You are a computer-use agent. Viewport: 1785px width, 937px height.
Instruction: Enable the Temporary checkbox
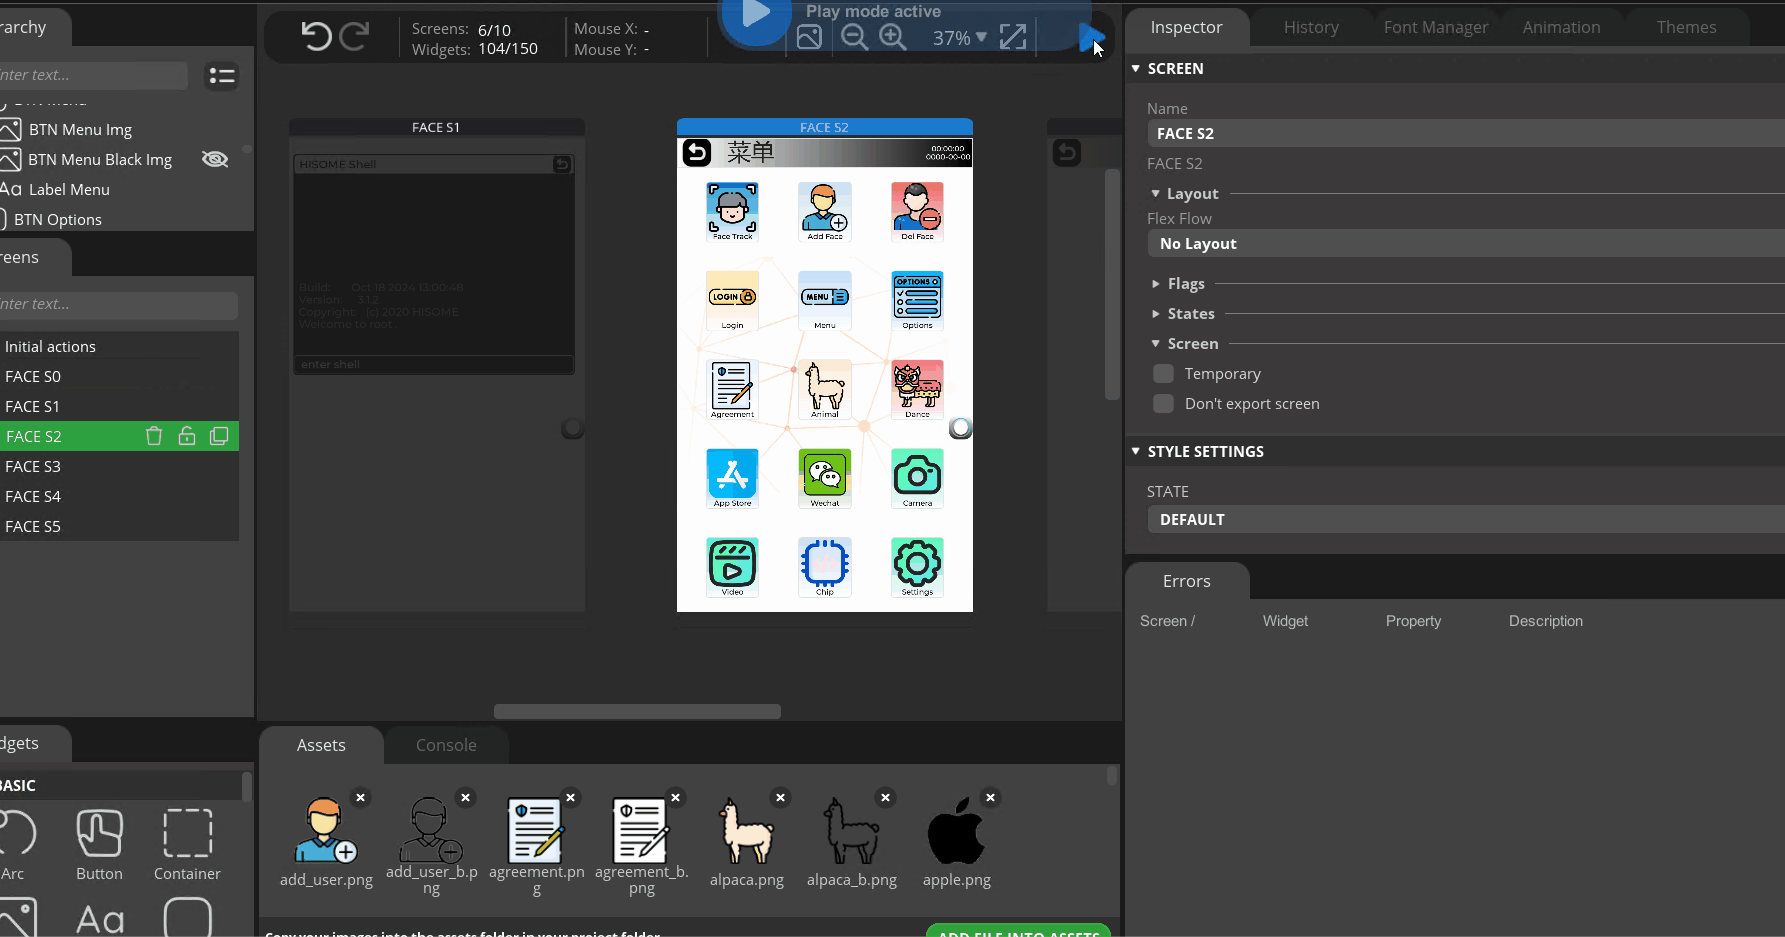click(x=1163, y=373)
